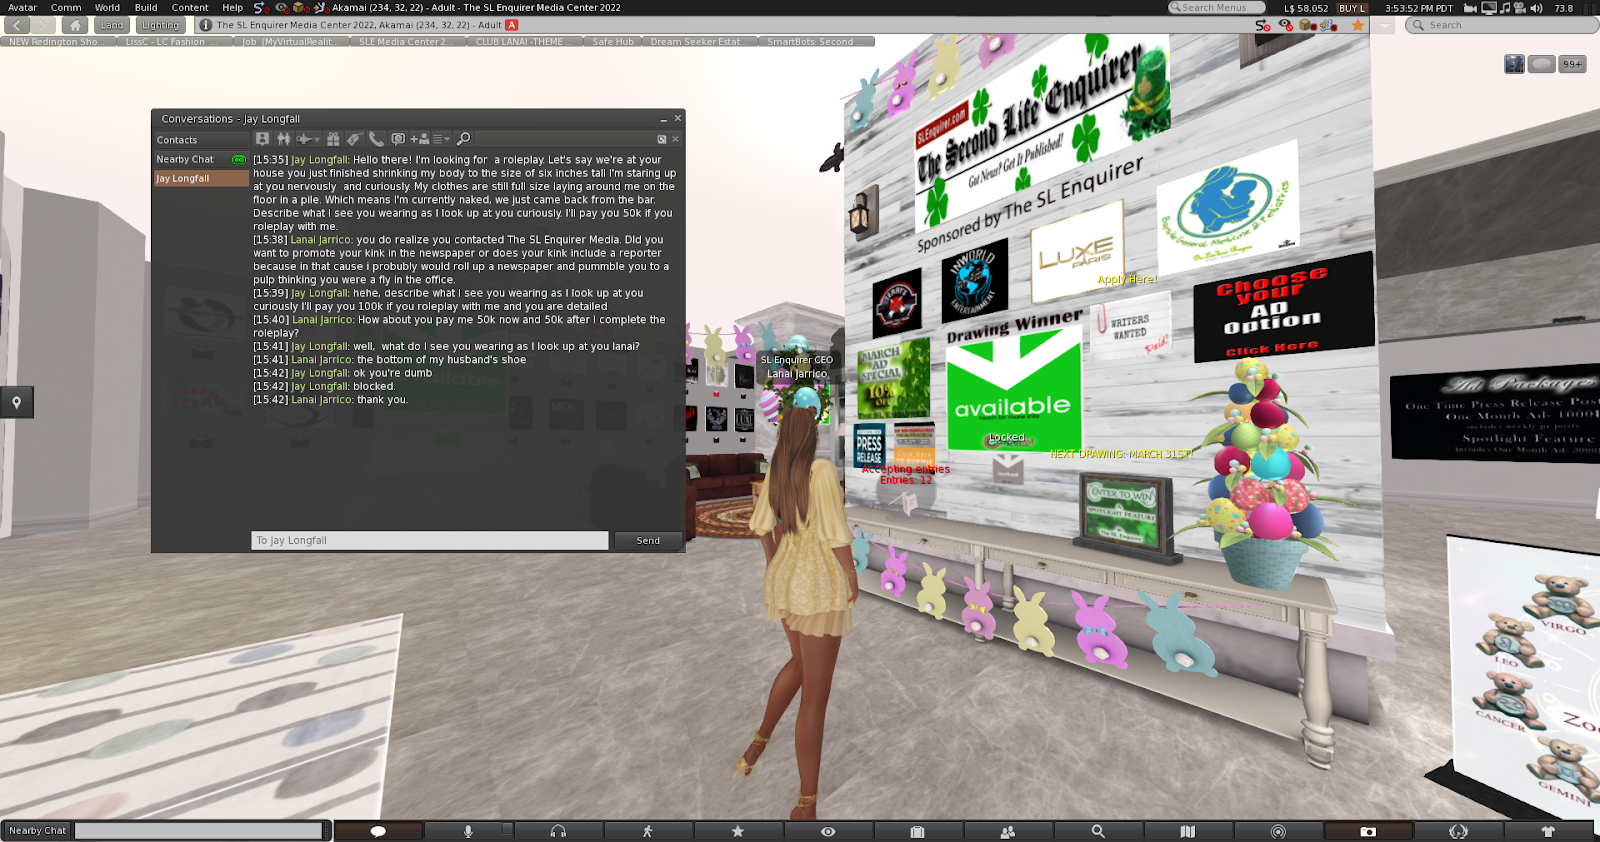Open the appearance shirt icon in bottom toolbar

pos(1548,831)
